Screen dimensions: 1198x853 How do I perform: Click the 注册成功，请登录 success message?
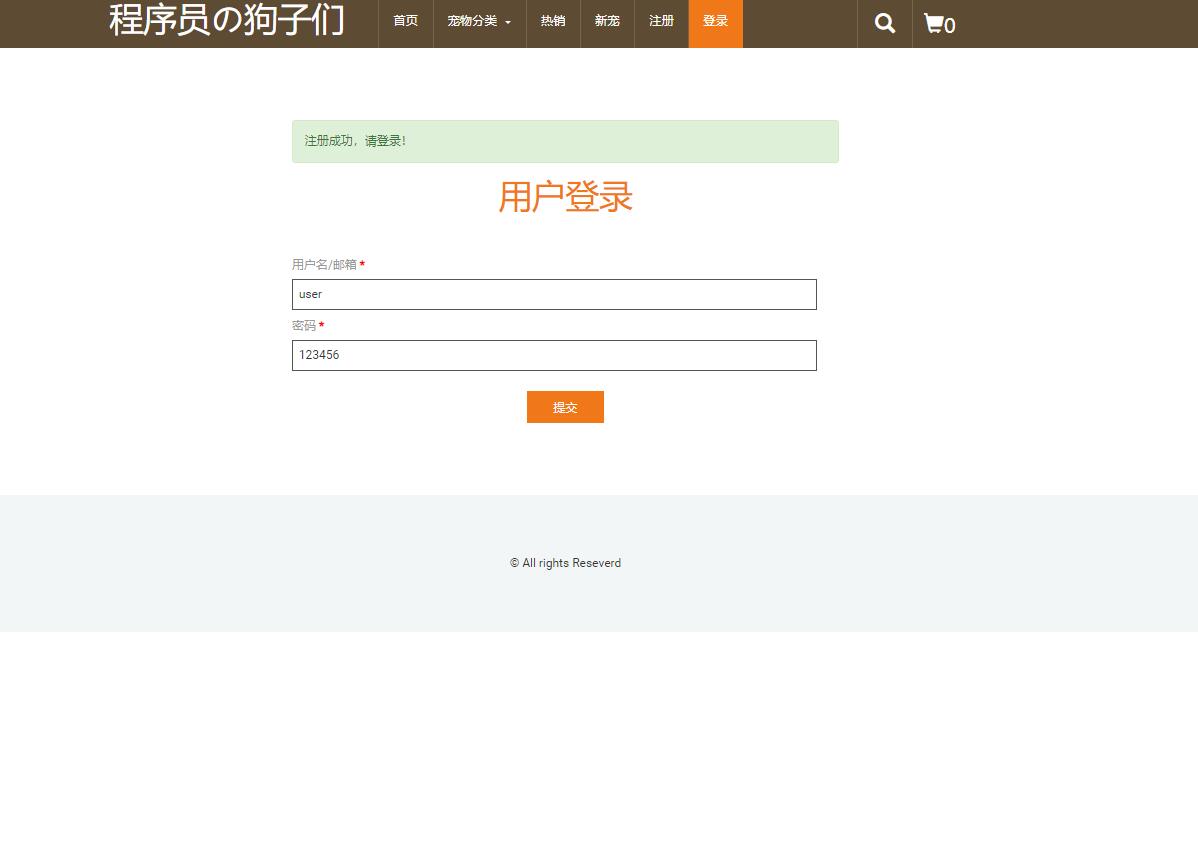355,141
